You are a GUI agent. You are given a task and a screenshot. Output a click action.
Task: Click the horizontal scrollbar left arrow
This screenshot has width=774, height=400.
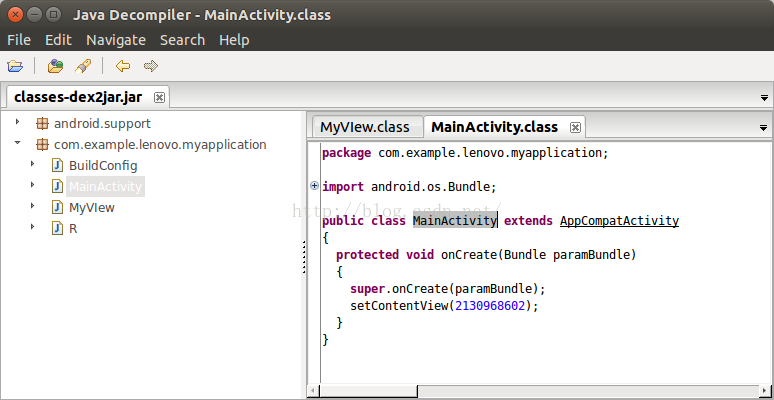(313, 392)
